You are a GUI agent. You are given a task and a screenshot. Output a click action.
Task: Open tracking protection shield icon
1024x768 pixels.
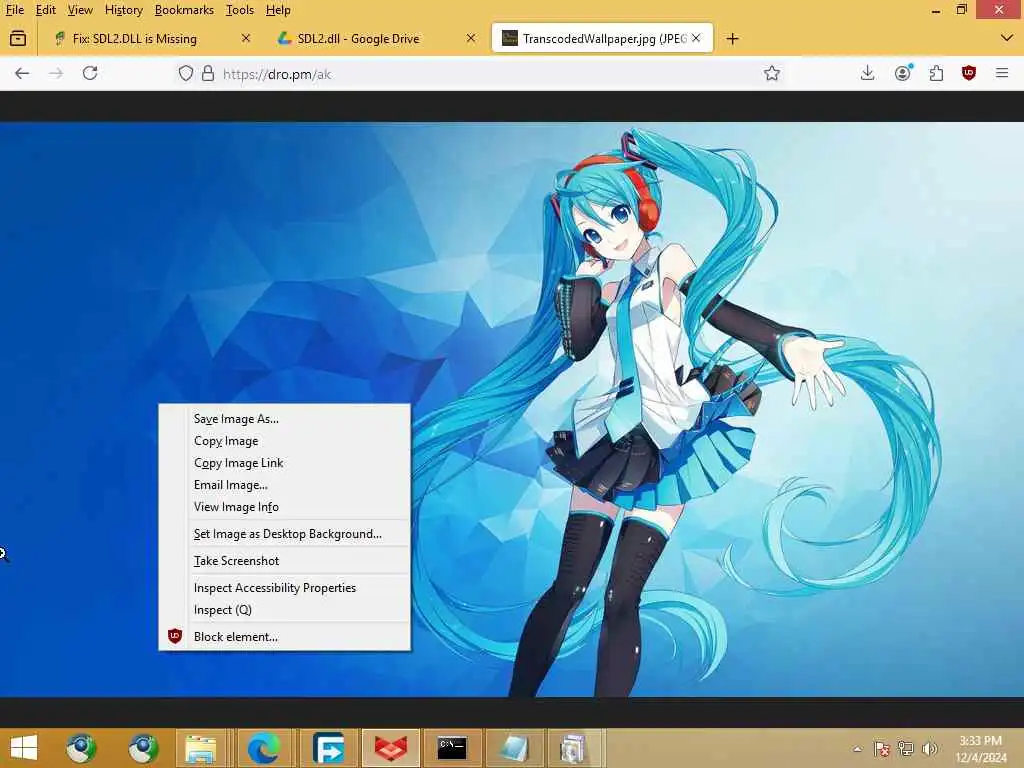coord(186,73)
